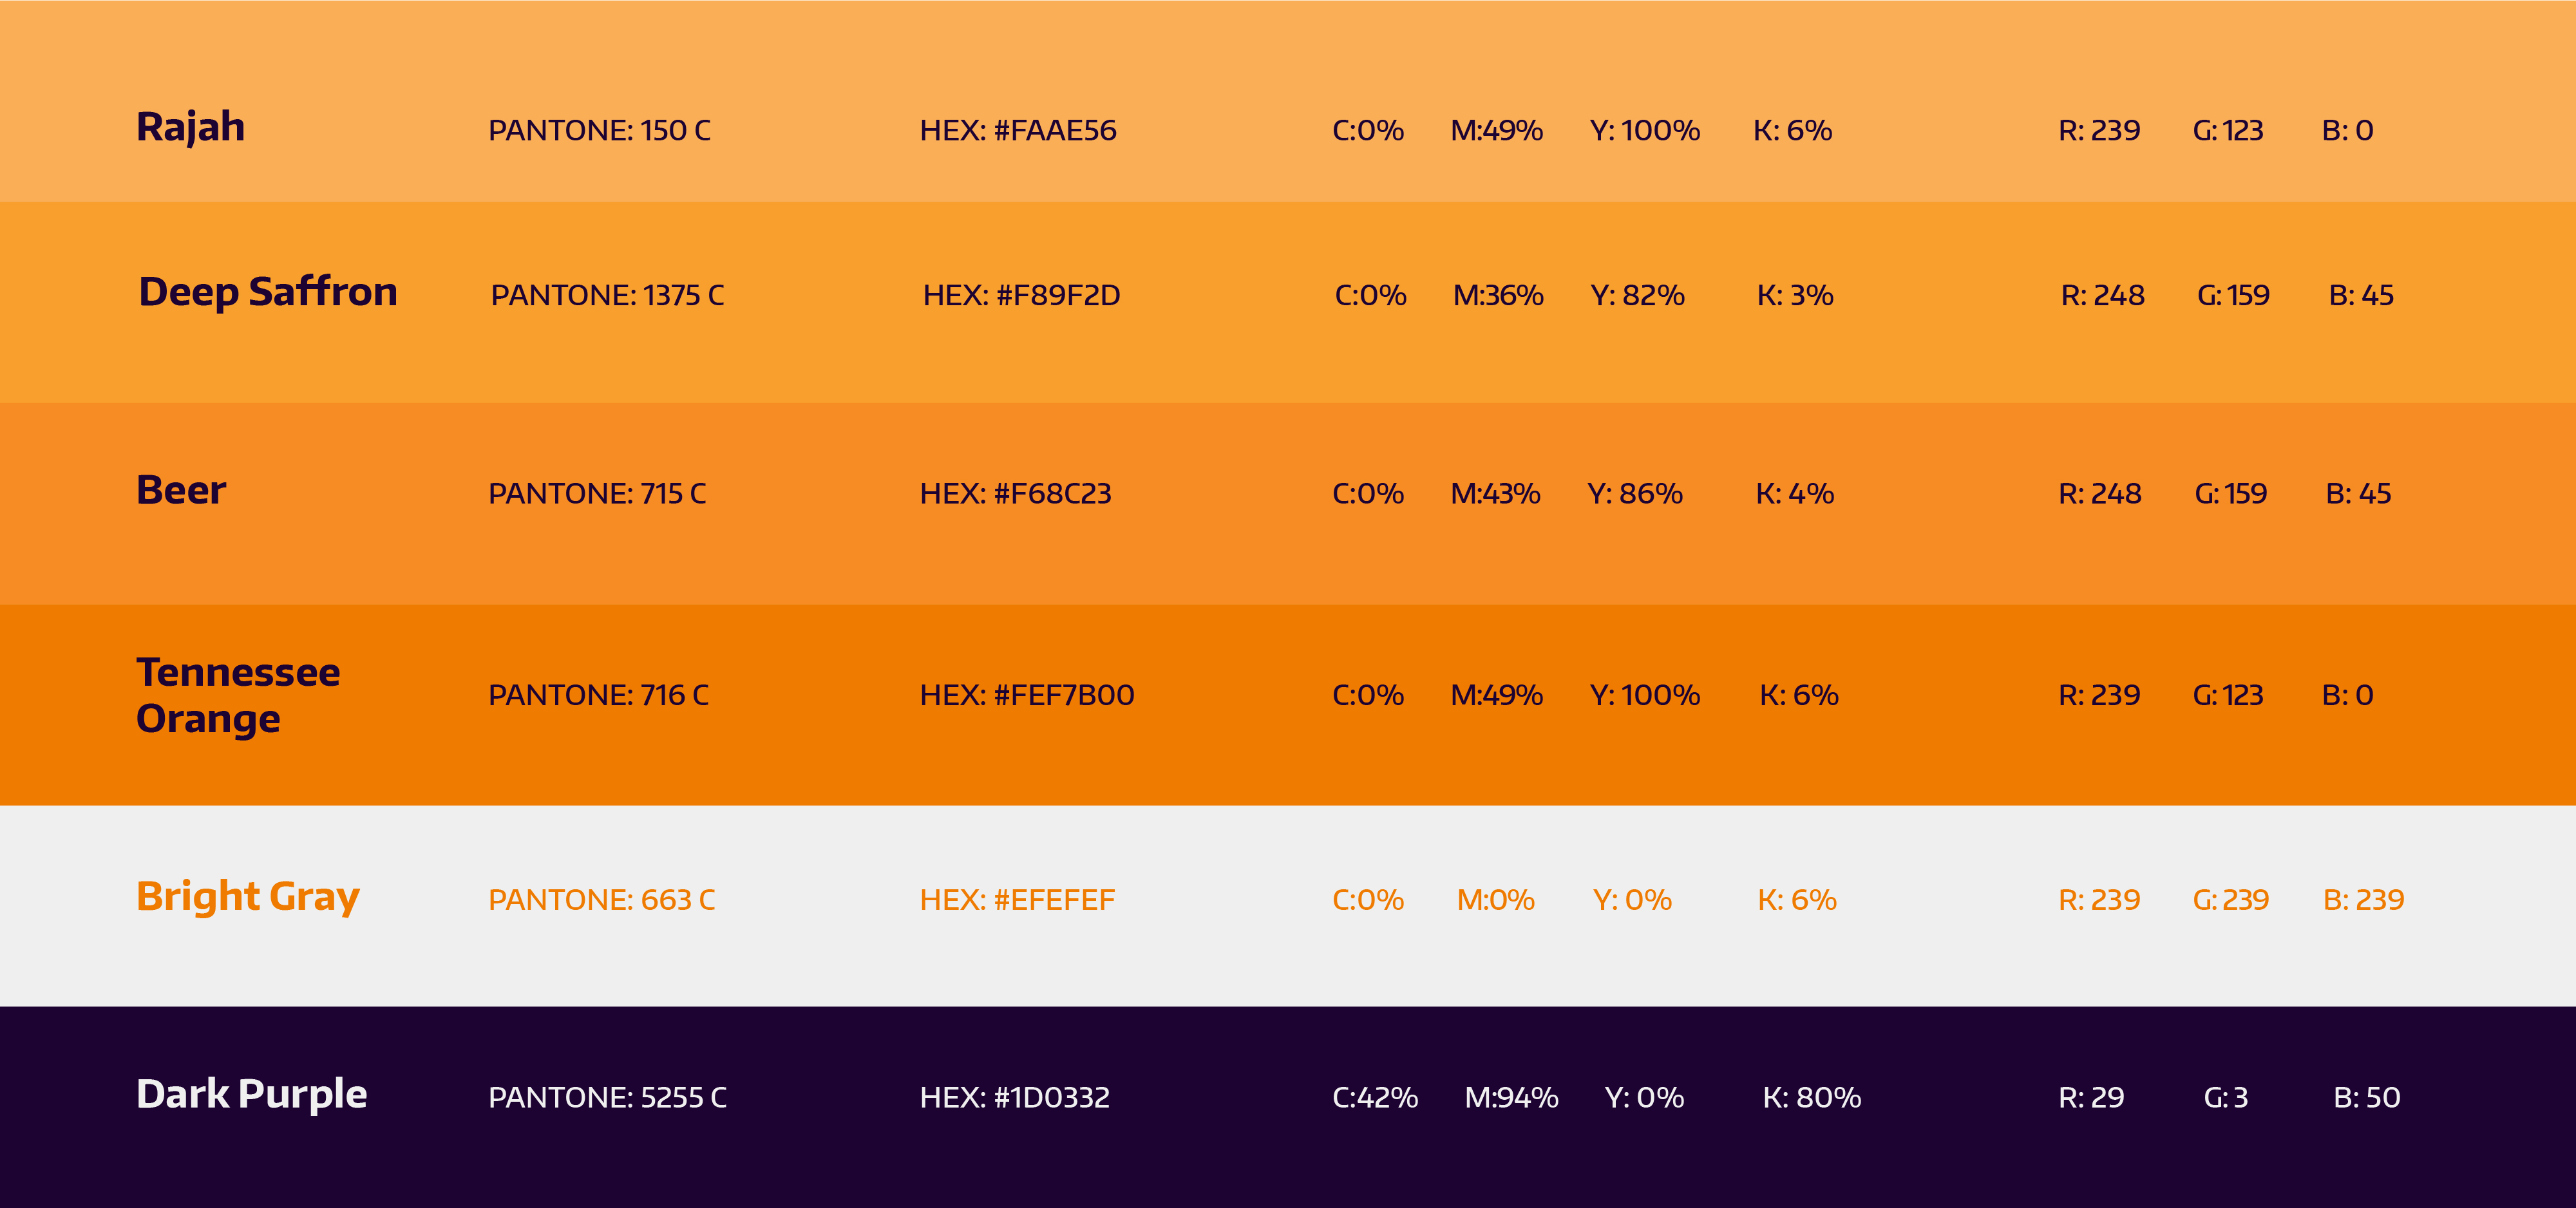Click the HEX: #EFEFEF code

tap(1017, 900)
